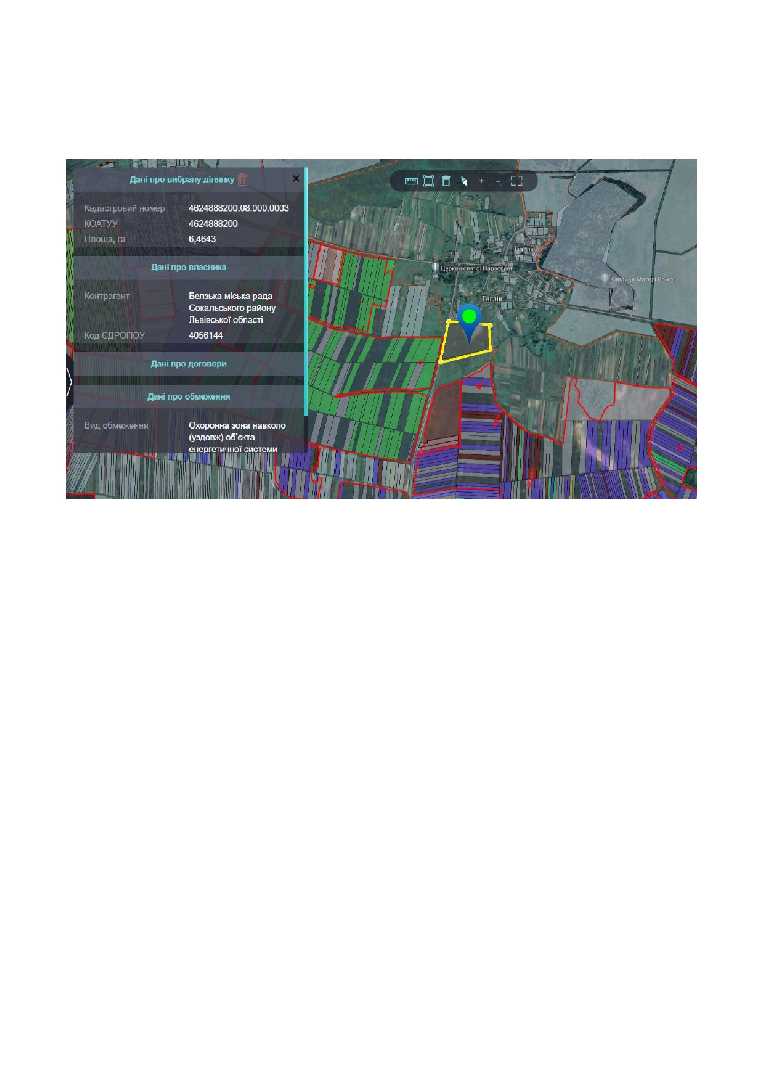Expand the 'Дані про договори' section
The width and height of the screenshot is (764, 1080).
pos(188,364)
